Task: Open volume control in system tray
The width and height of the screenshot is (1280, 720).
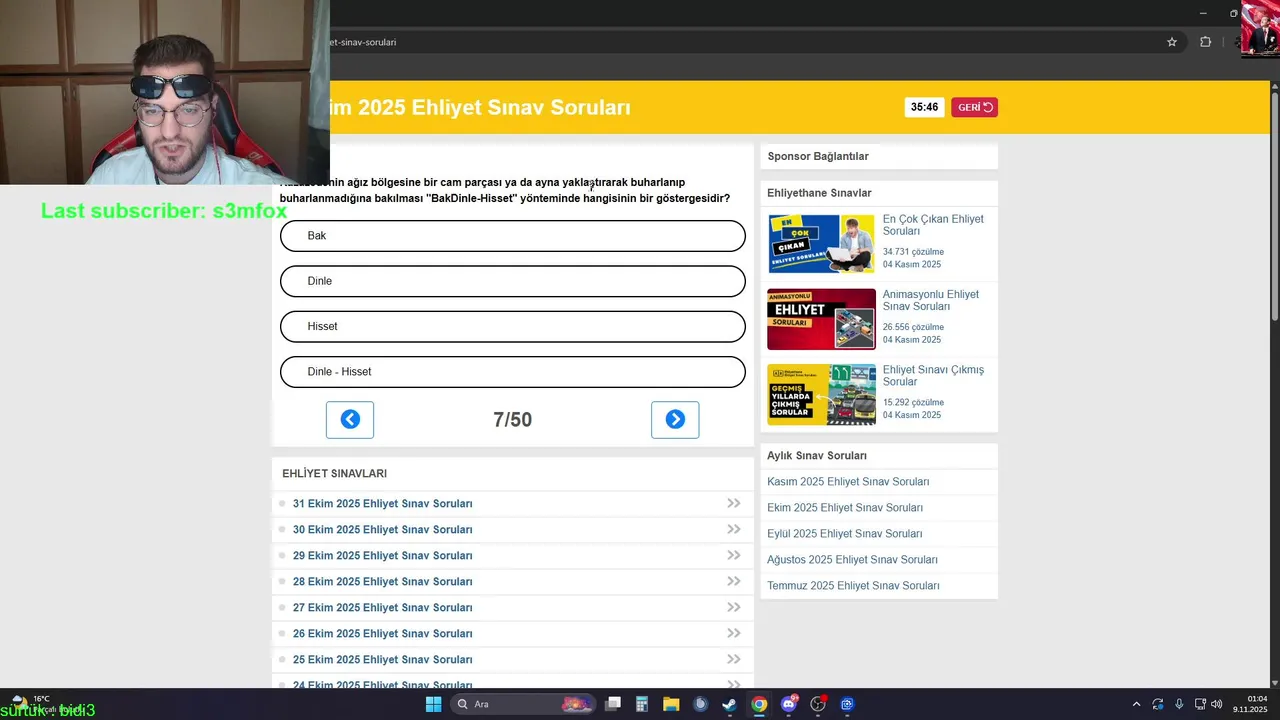Action: tap(1217, 704)
